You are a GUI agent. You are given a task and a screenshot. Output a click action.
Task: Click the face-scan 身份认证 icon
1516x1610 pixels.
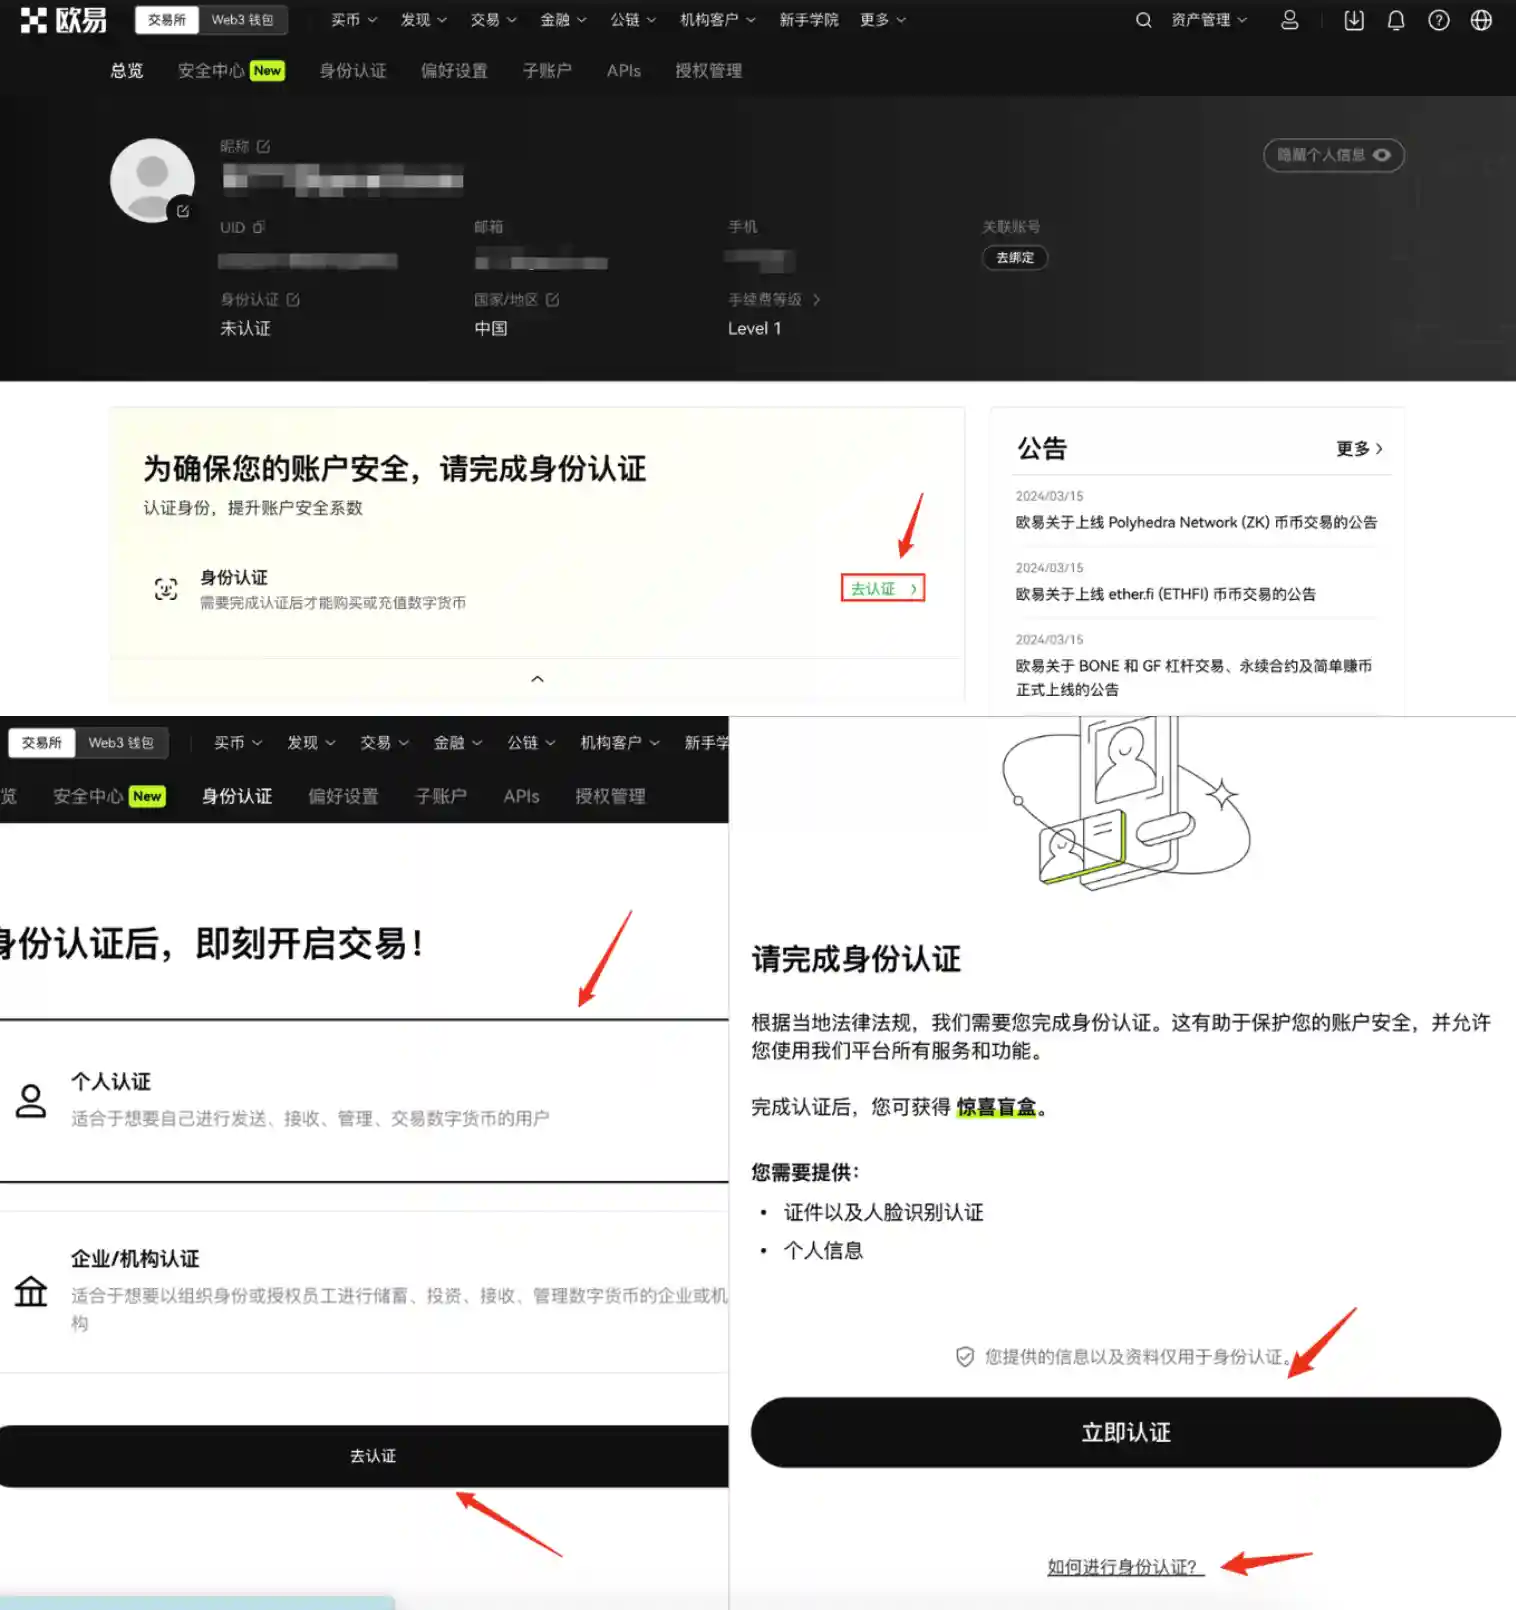pos(166,589)
